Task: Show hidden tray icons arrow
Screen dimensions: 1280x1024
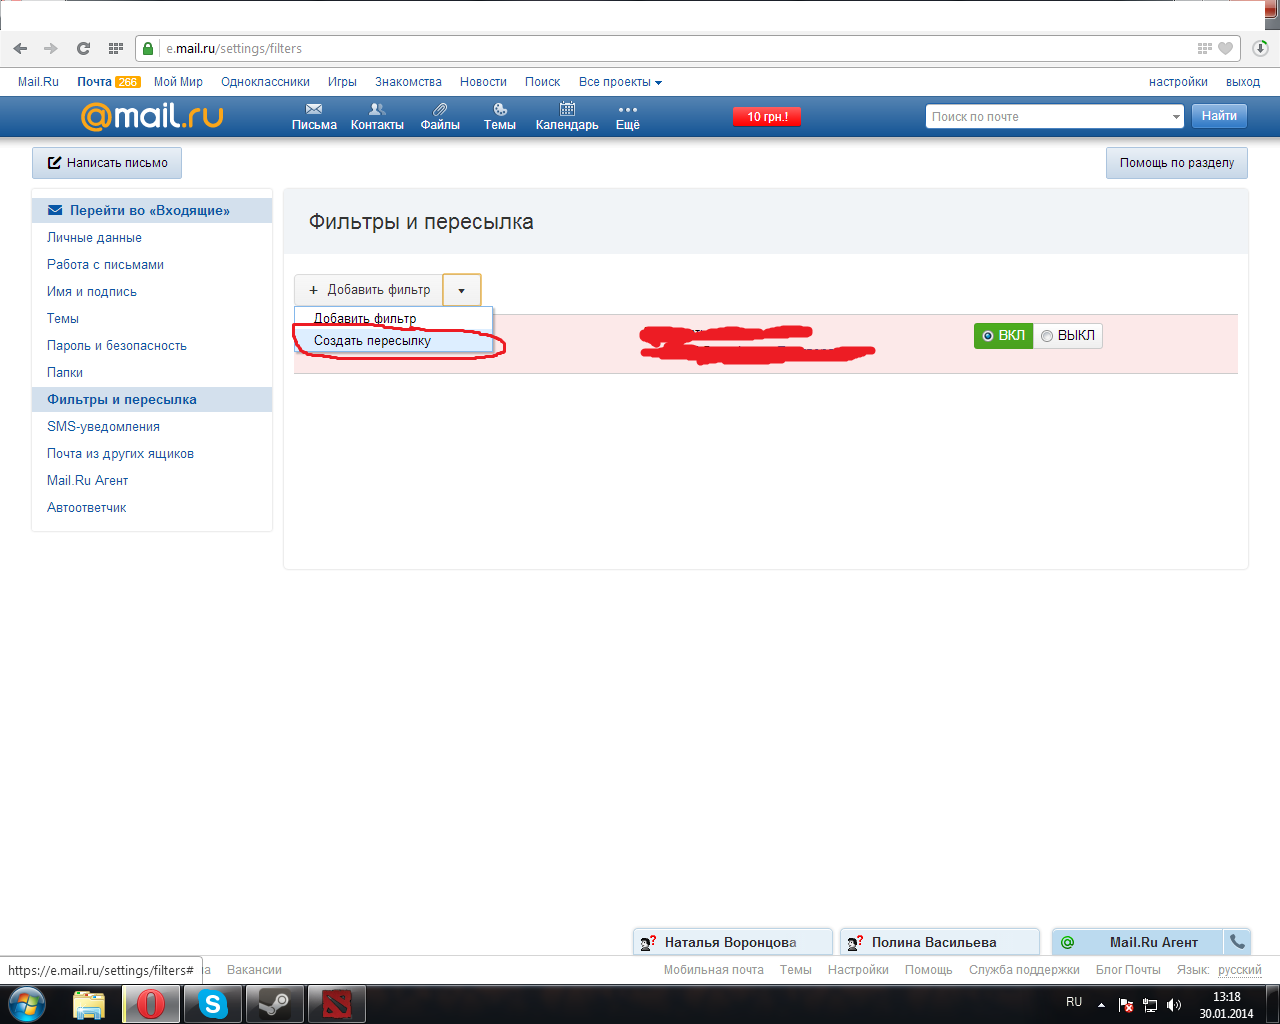Action: click(1101, 1004)
